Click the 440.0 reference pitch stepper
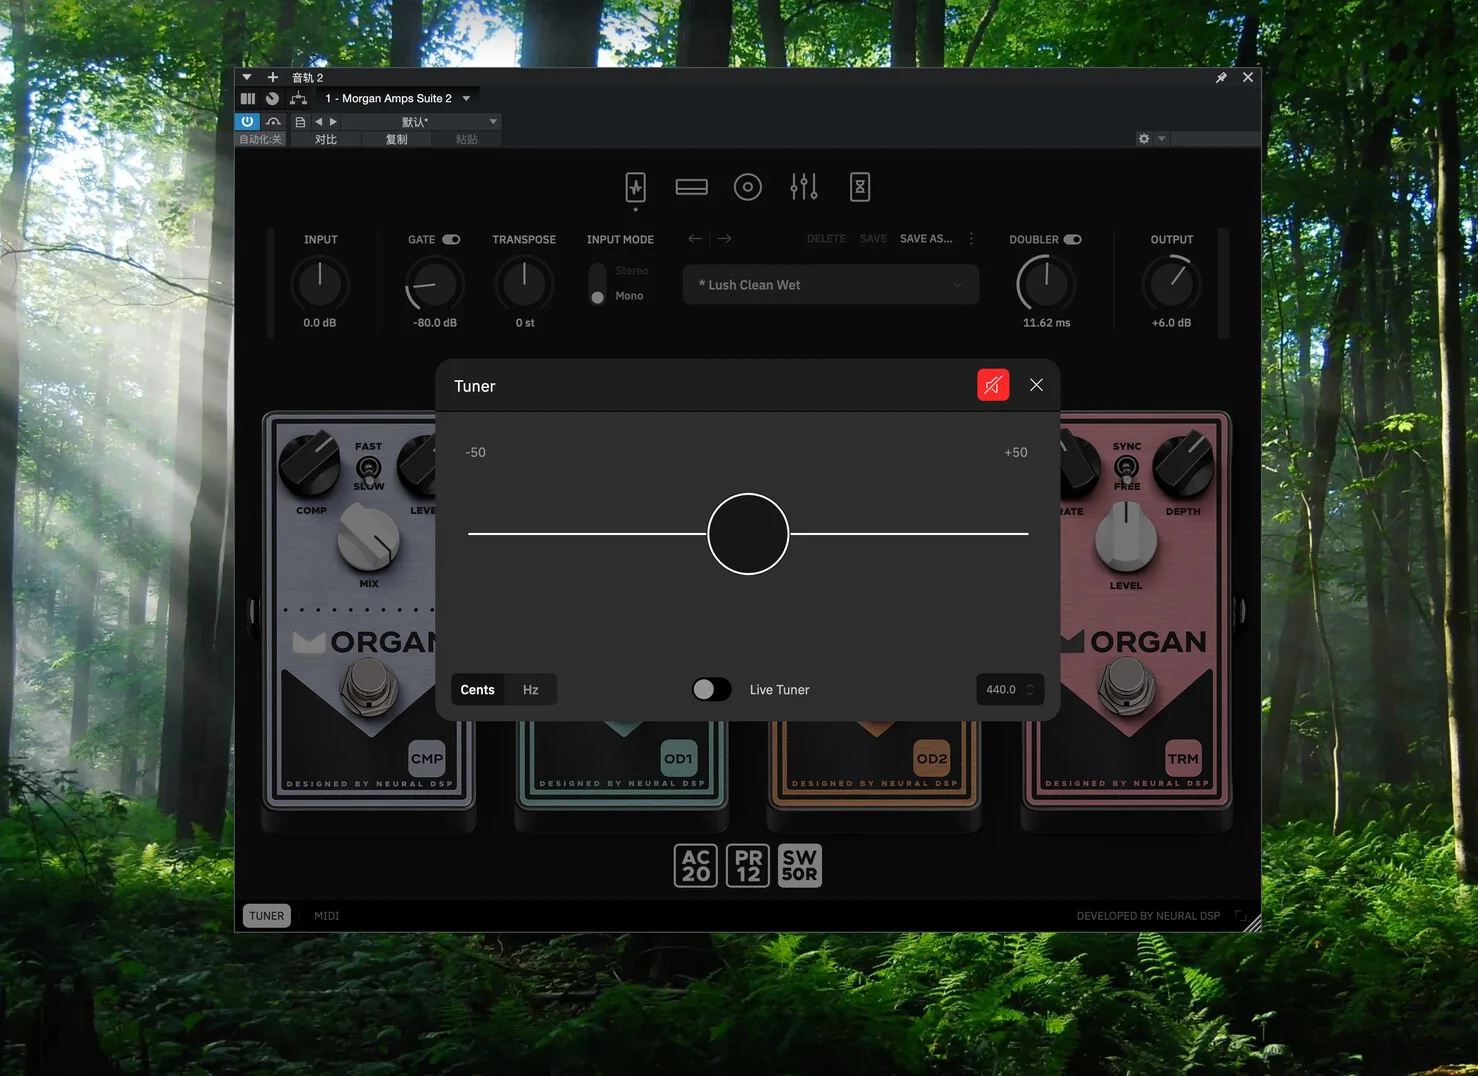The width and height of the screenshot is (1478, 1076). pos(1030,690)
